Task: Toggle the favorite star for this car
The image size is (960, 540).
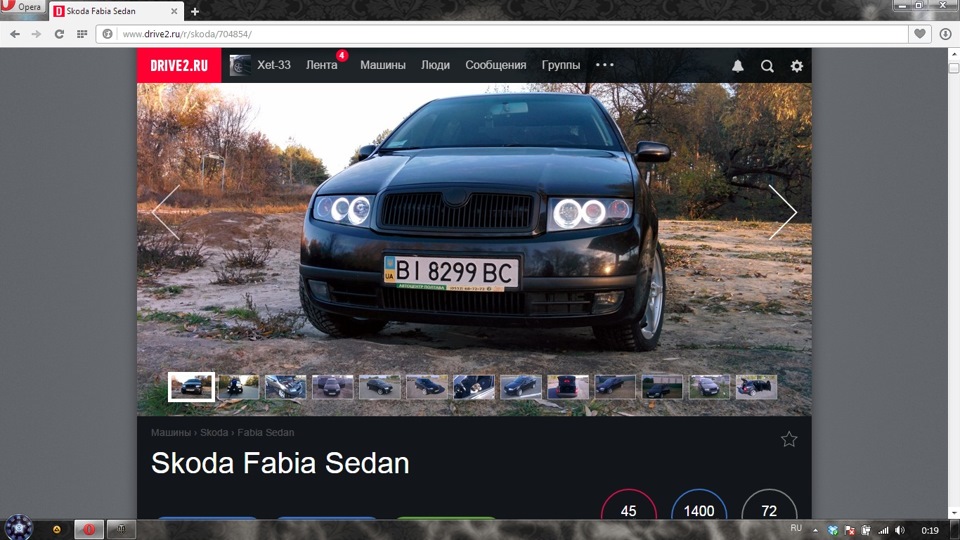Action: pyautogui.click(x=789, y=439)
